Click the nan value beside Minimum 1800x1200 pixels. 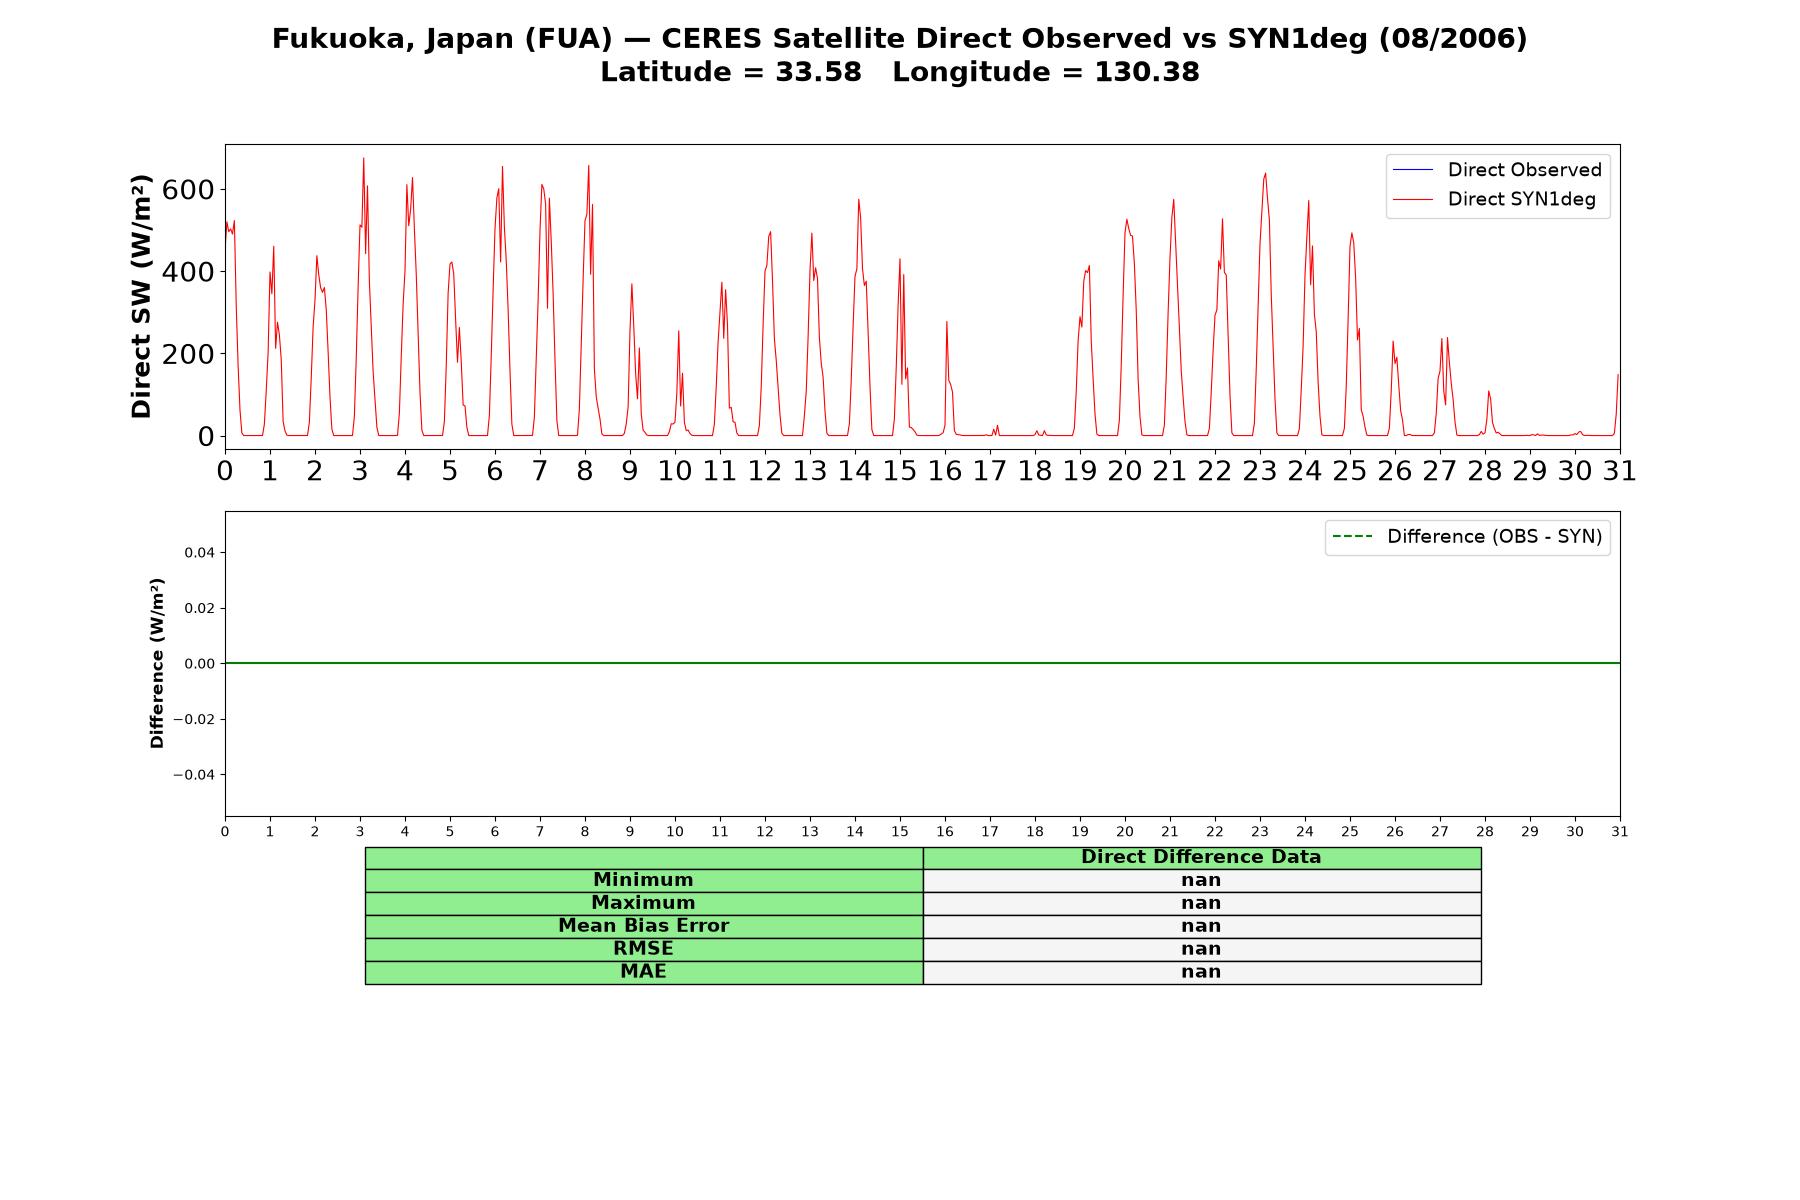[1201, 880]
